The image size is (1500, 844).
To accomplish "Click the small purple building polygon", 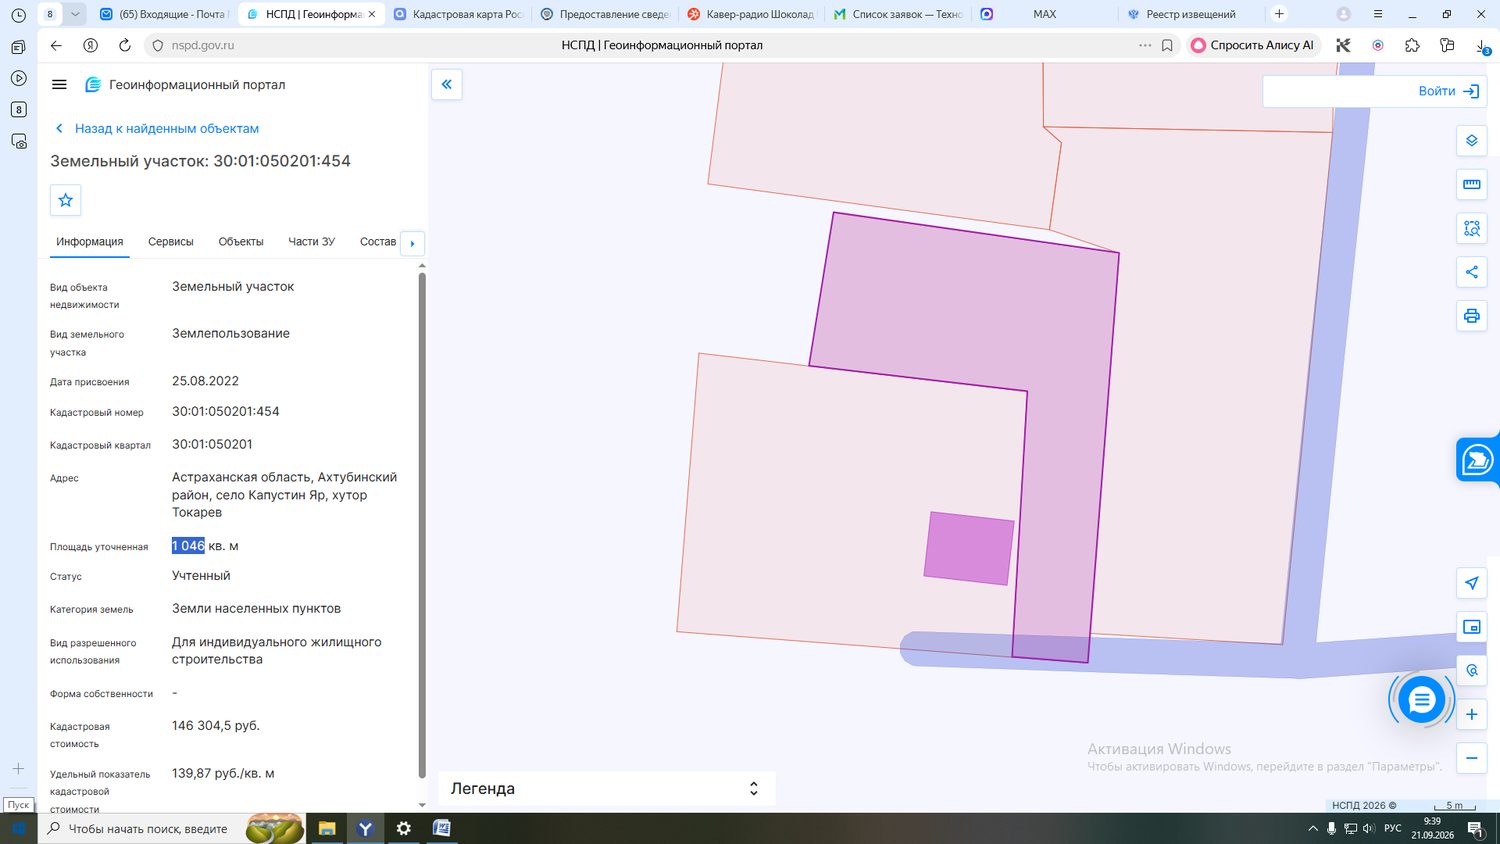I will (968, 548).
